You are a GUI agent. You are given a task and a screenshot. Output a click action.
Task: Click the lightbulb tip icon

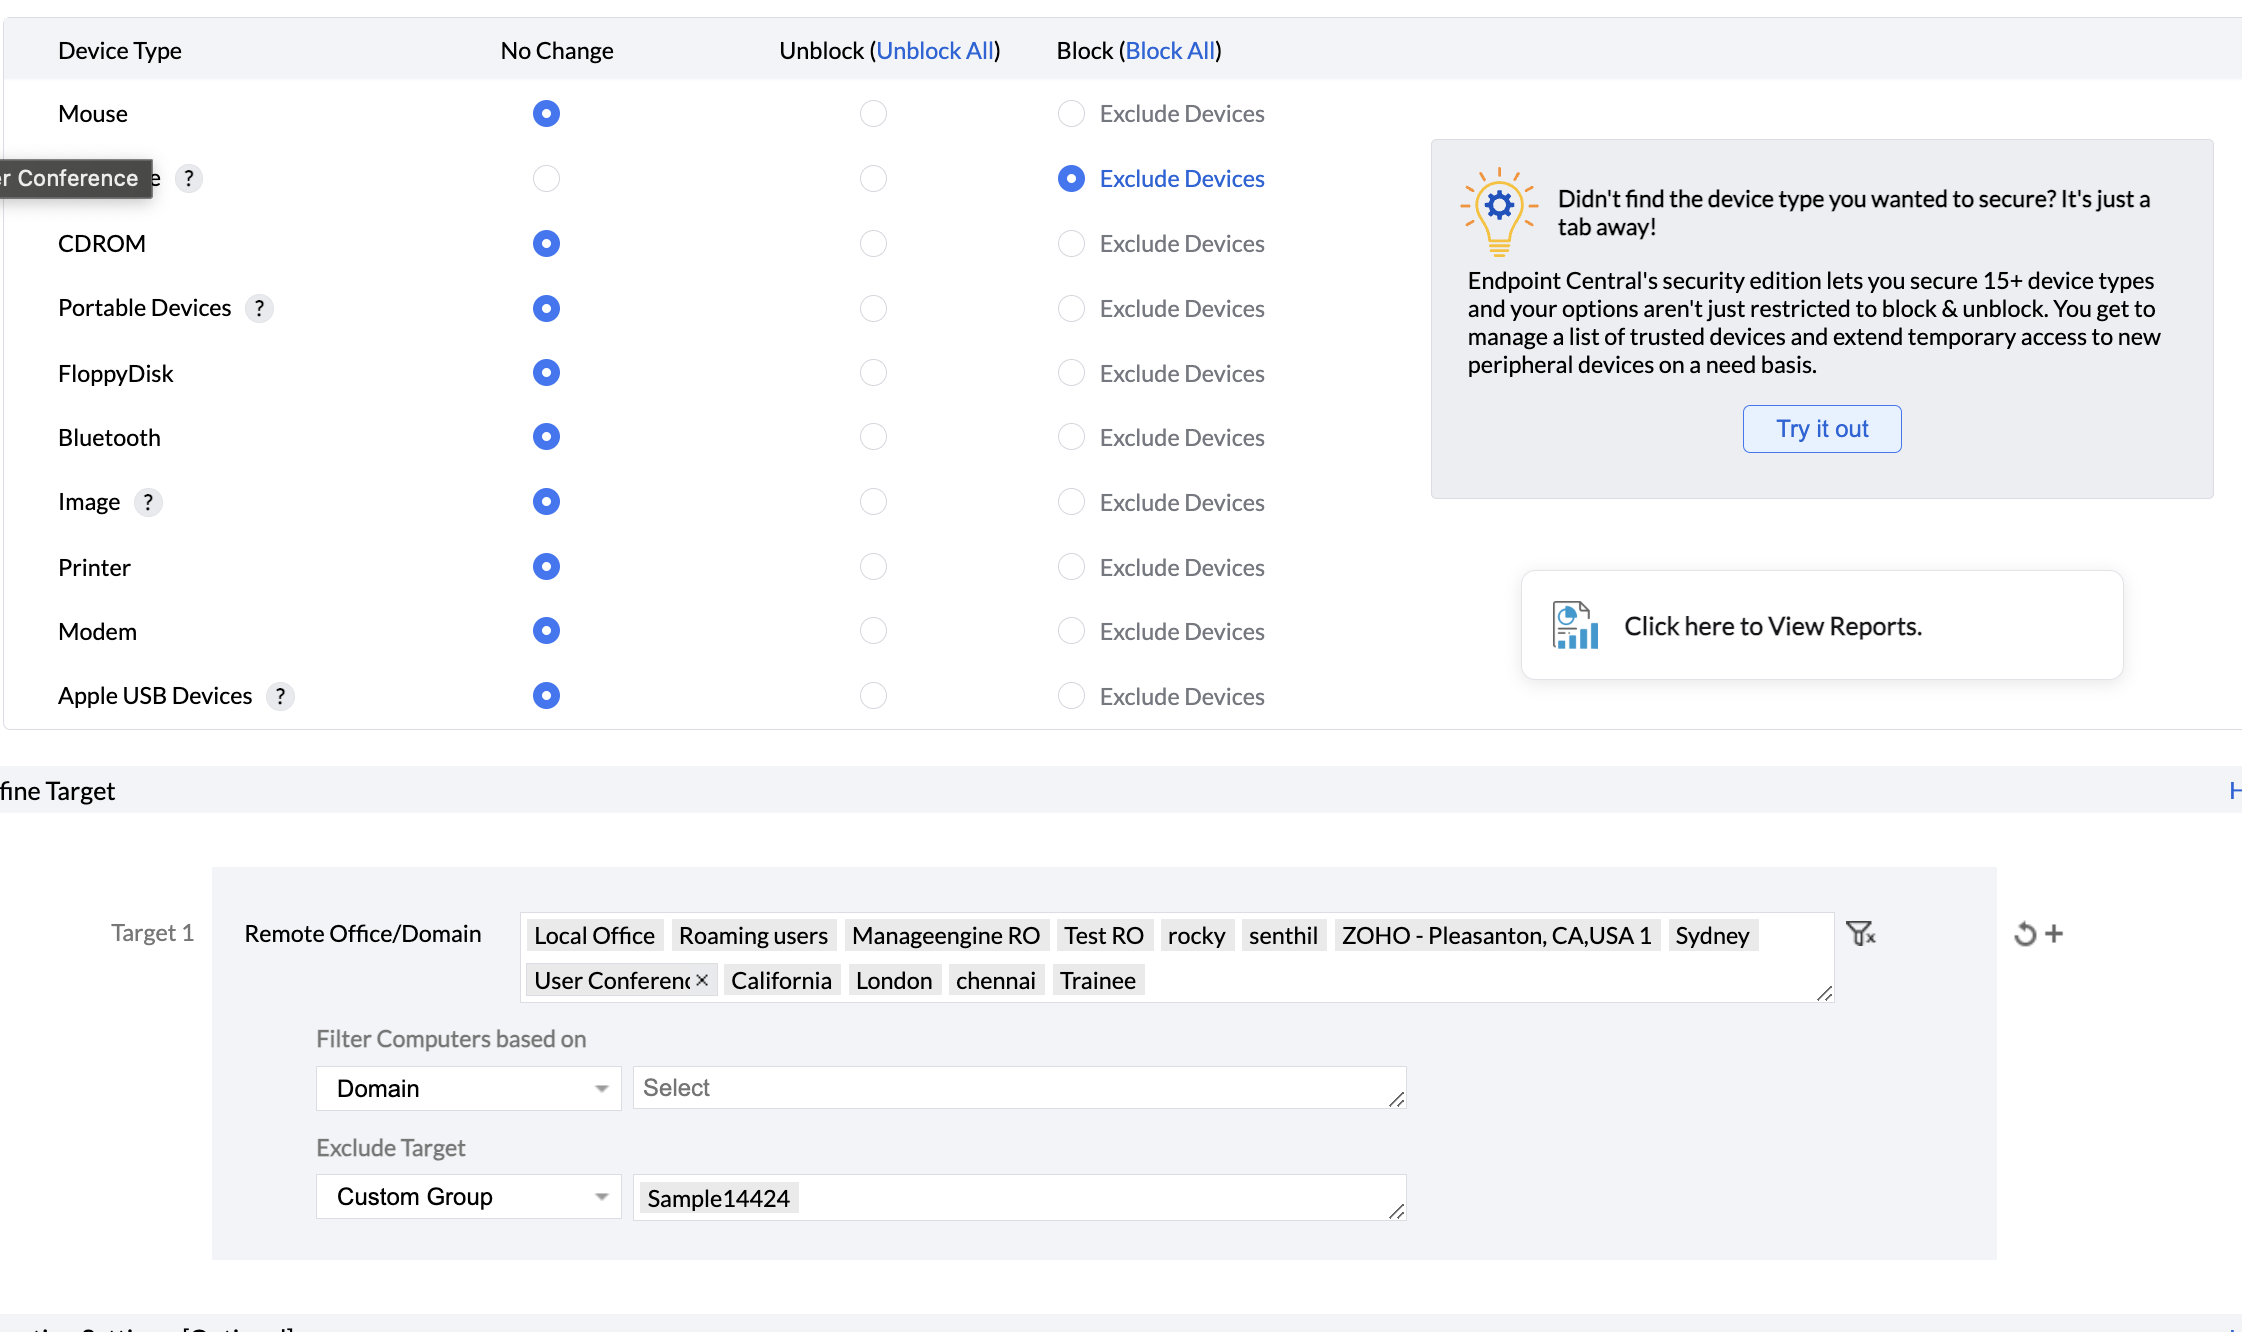click(1499, 211)
